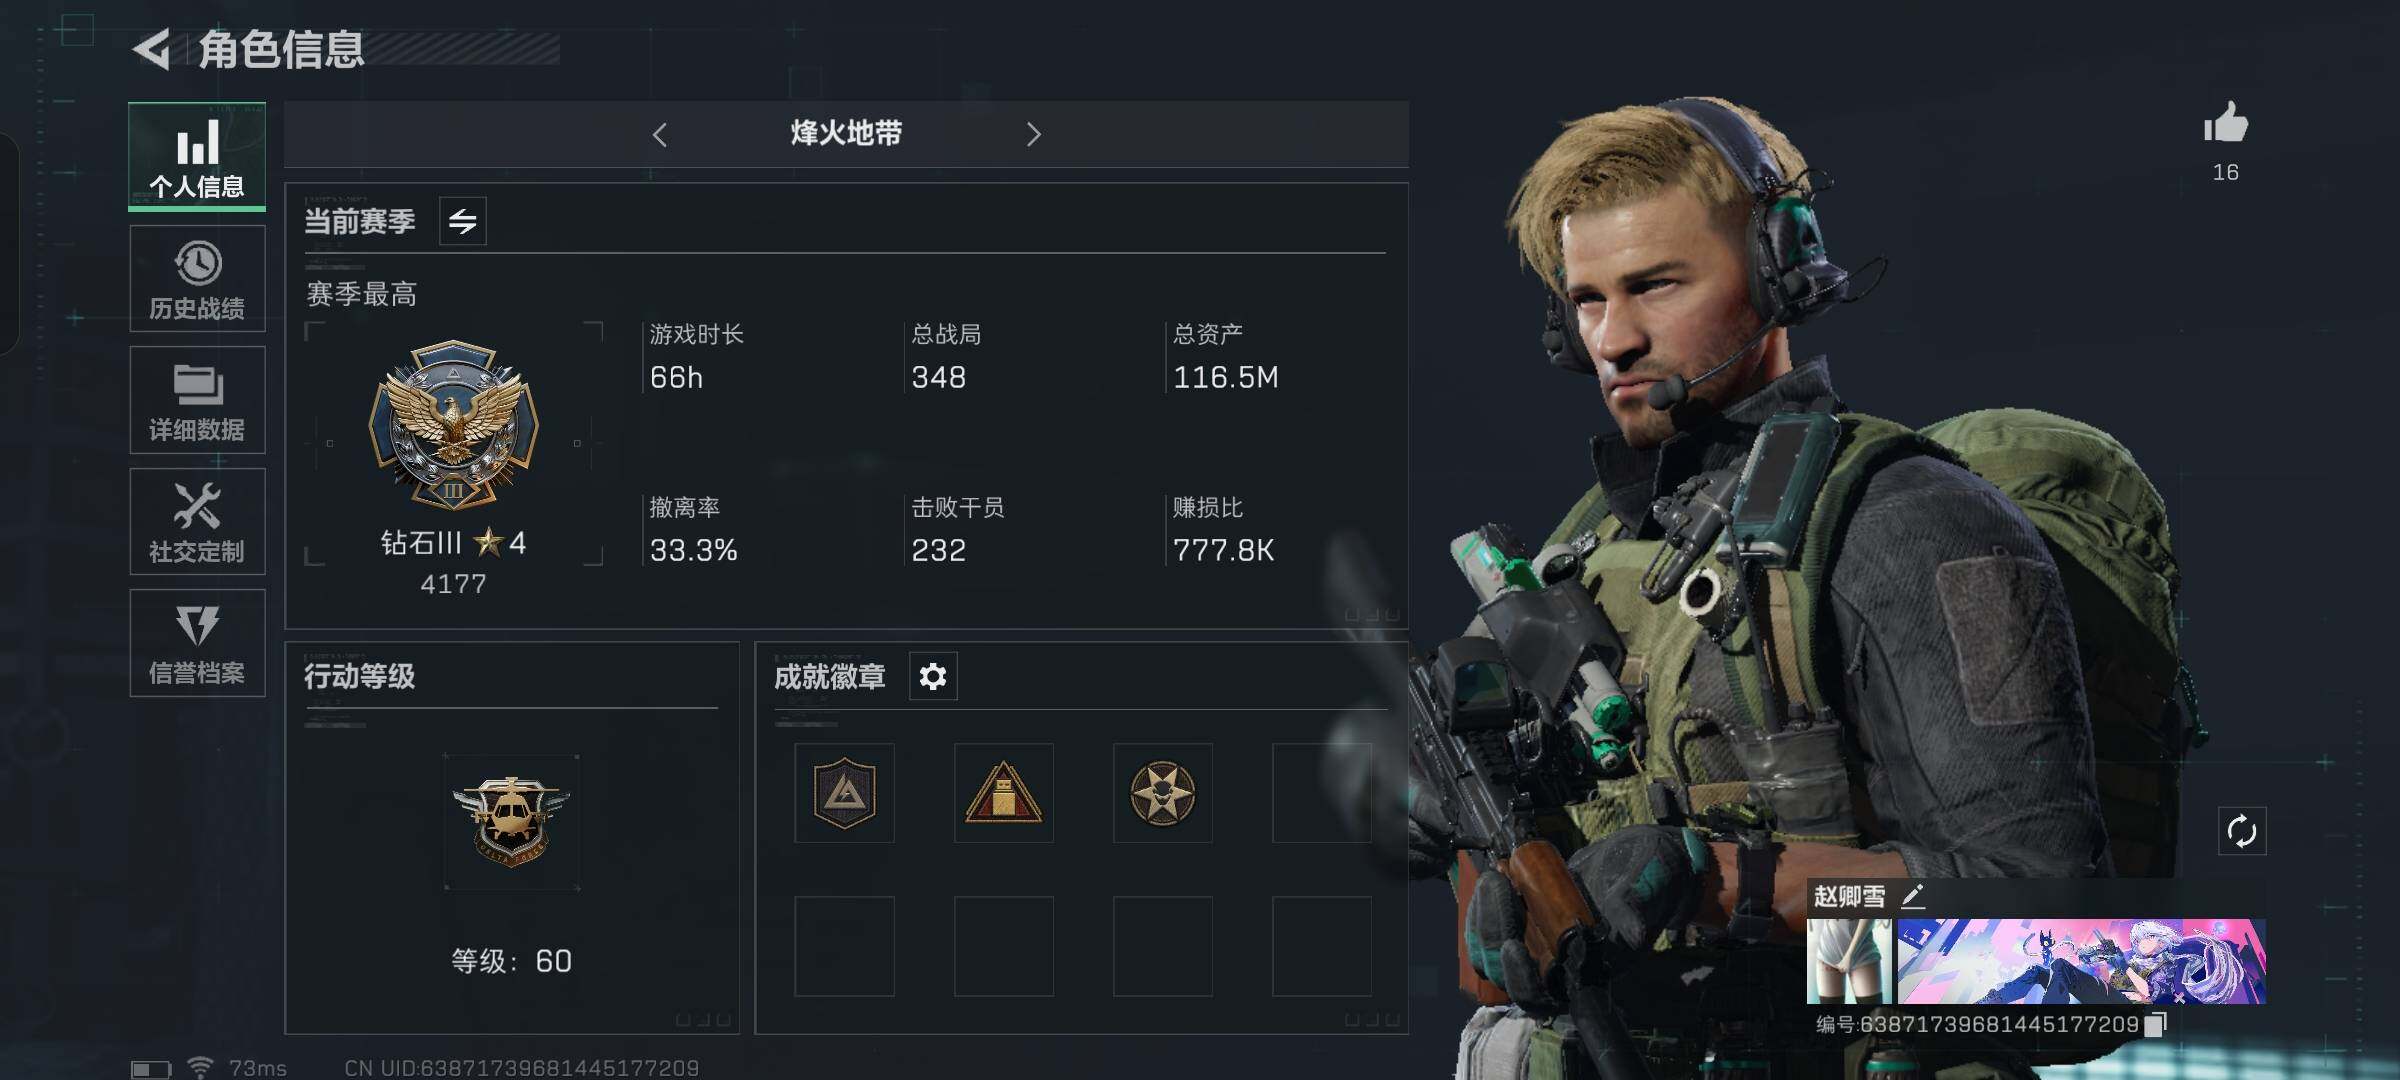2400x1080 pixels.
Task: Select the shield triangle achievement badge
Action: click(x=844, y=793)
